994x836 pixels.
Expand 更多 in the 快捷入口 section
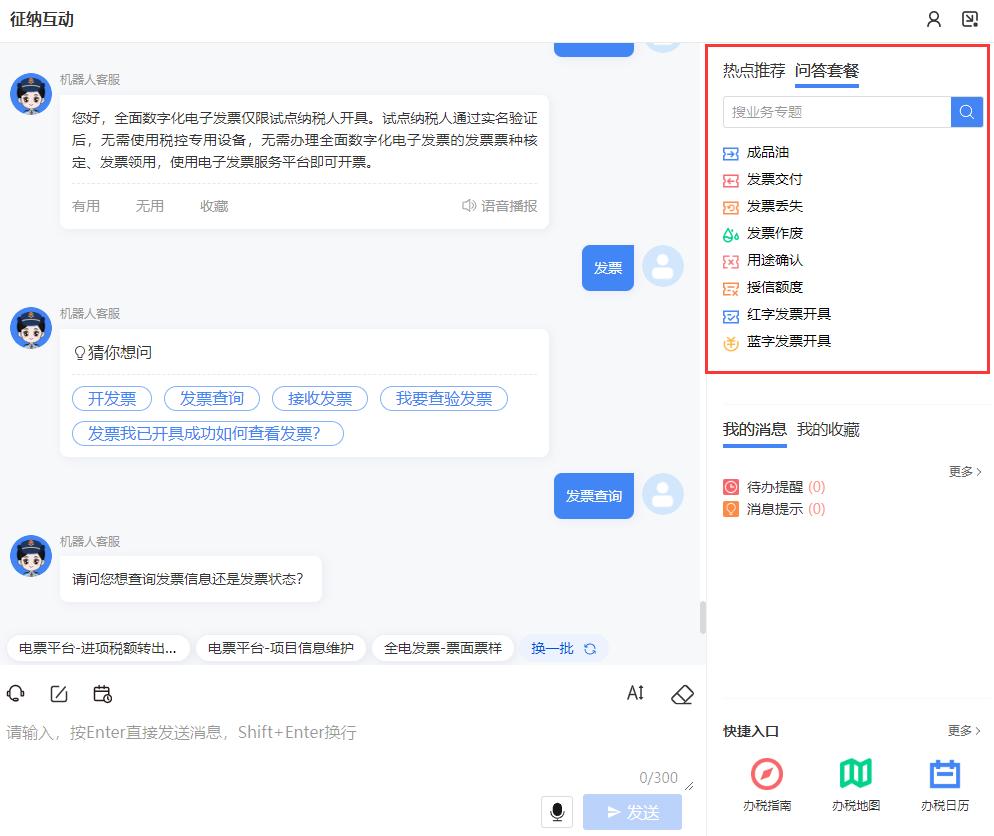click(964, 731)
